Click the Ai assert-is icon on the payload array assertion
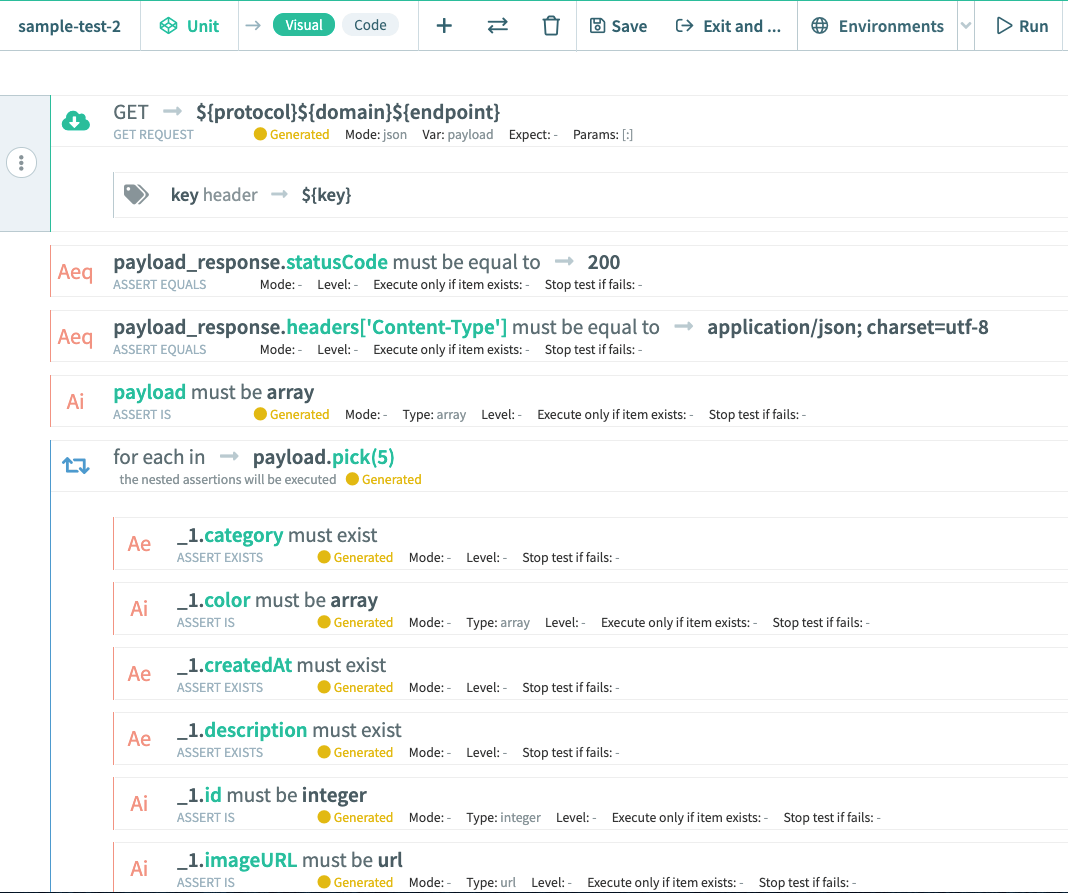 pos(74,400)
